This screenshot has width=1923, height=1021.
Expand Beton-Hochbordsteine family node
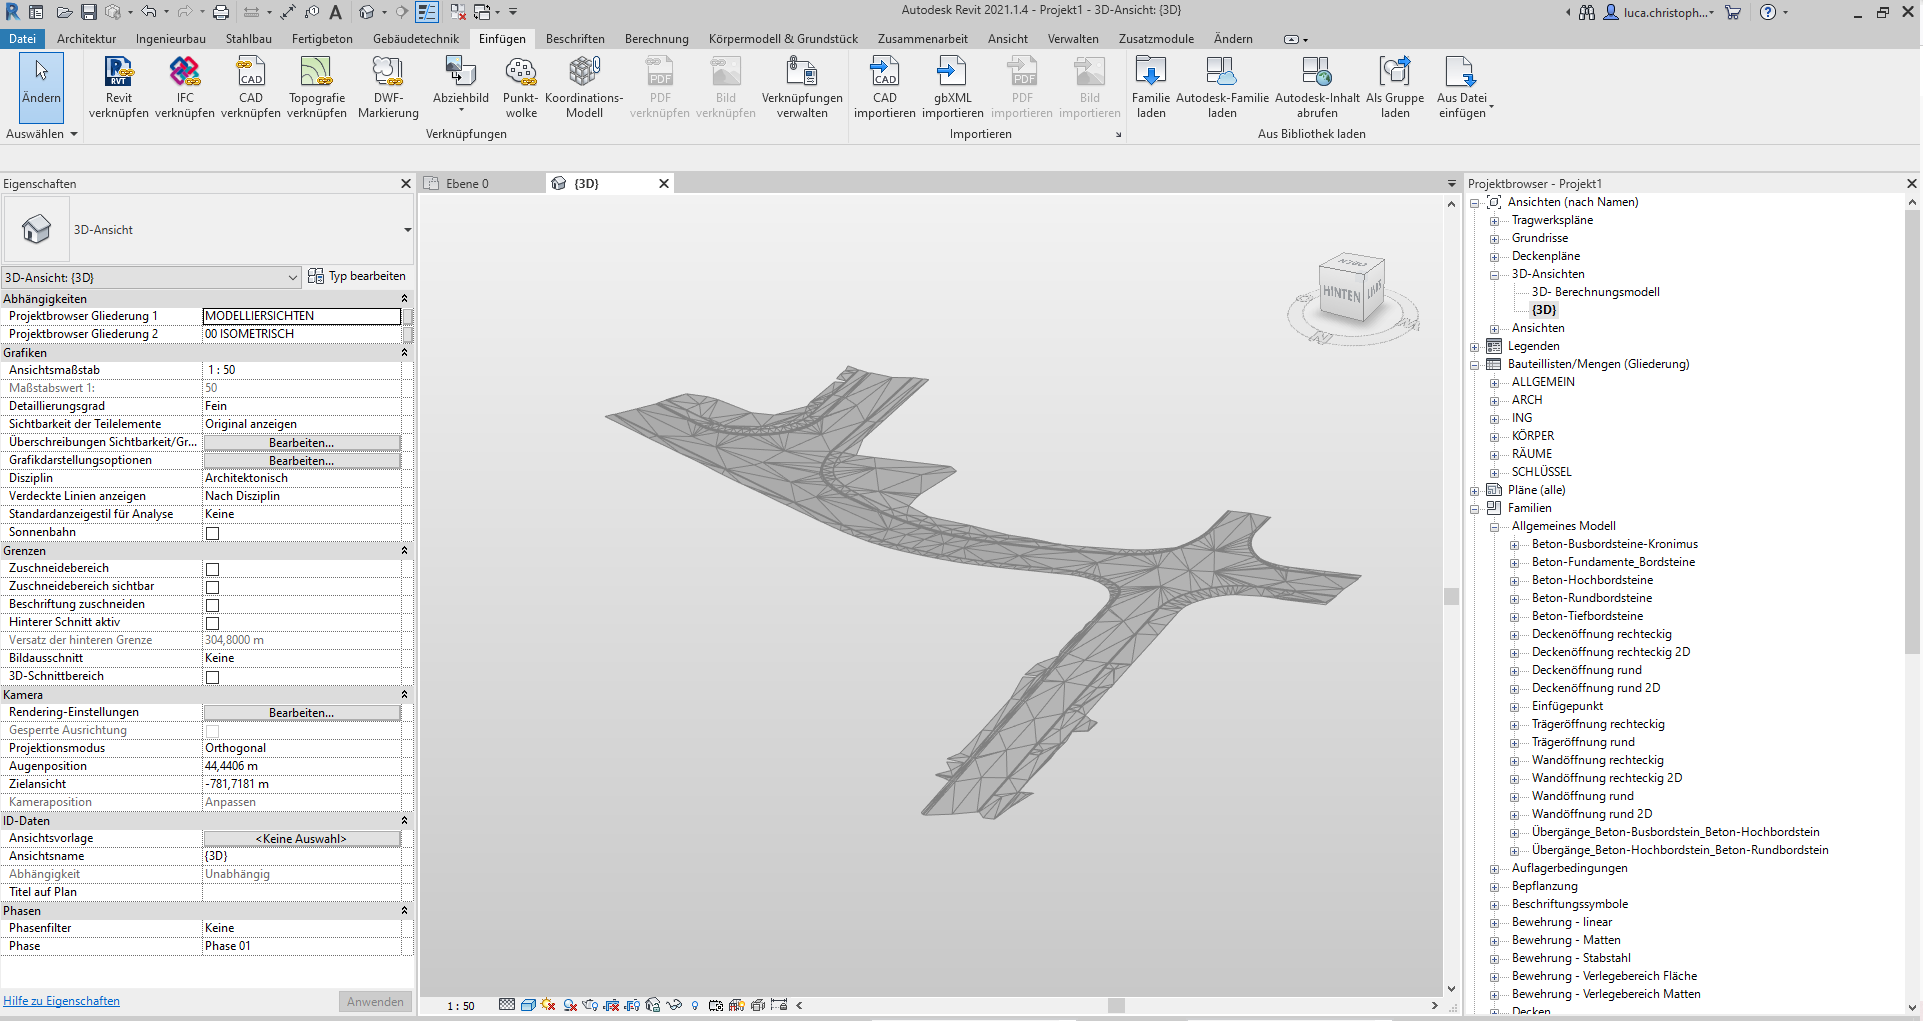(x=1514, y=581)
